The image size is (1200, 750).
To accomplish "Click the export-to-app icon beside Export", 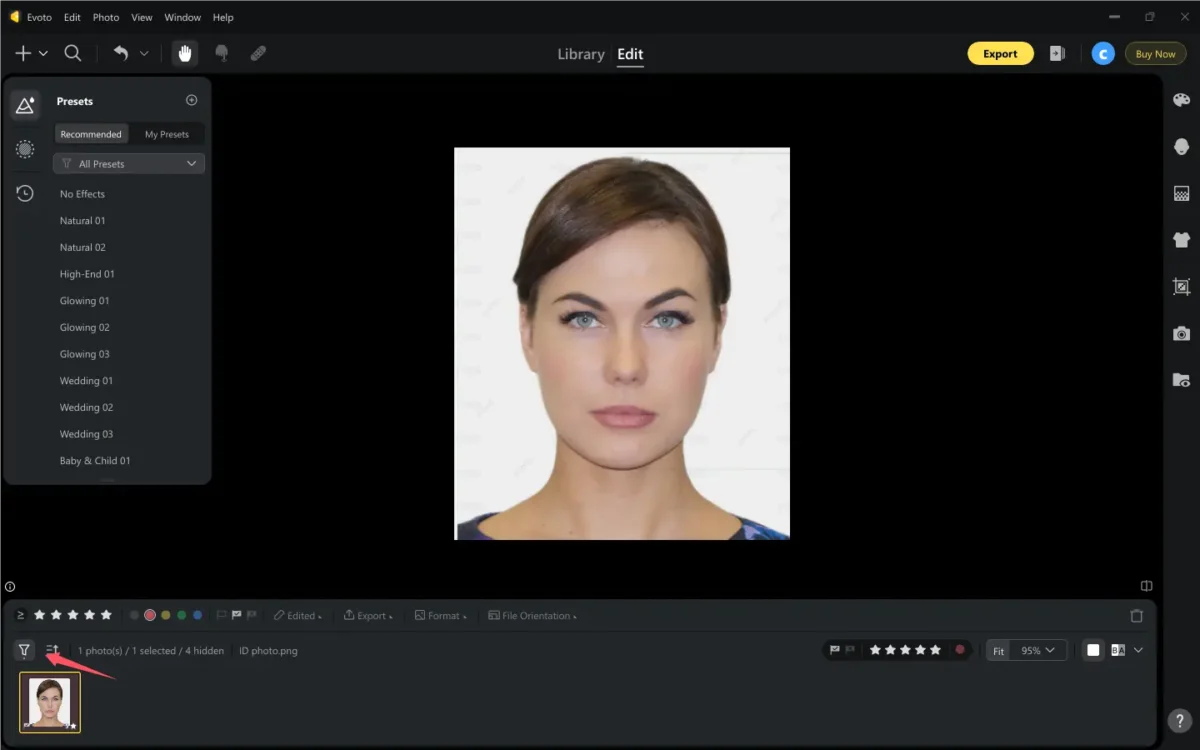I will pyautogui.click(x=1057, y=54).
